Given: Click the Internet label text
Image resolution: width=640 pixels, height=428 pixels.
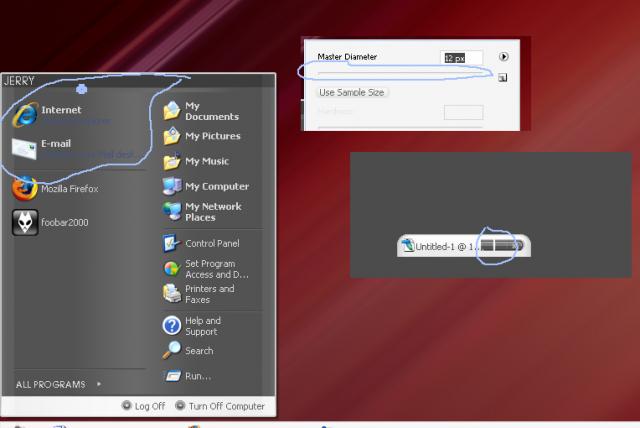Looking at the screenshot, I should (61, 110).
